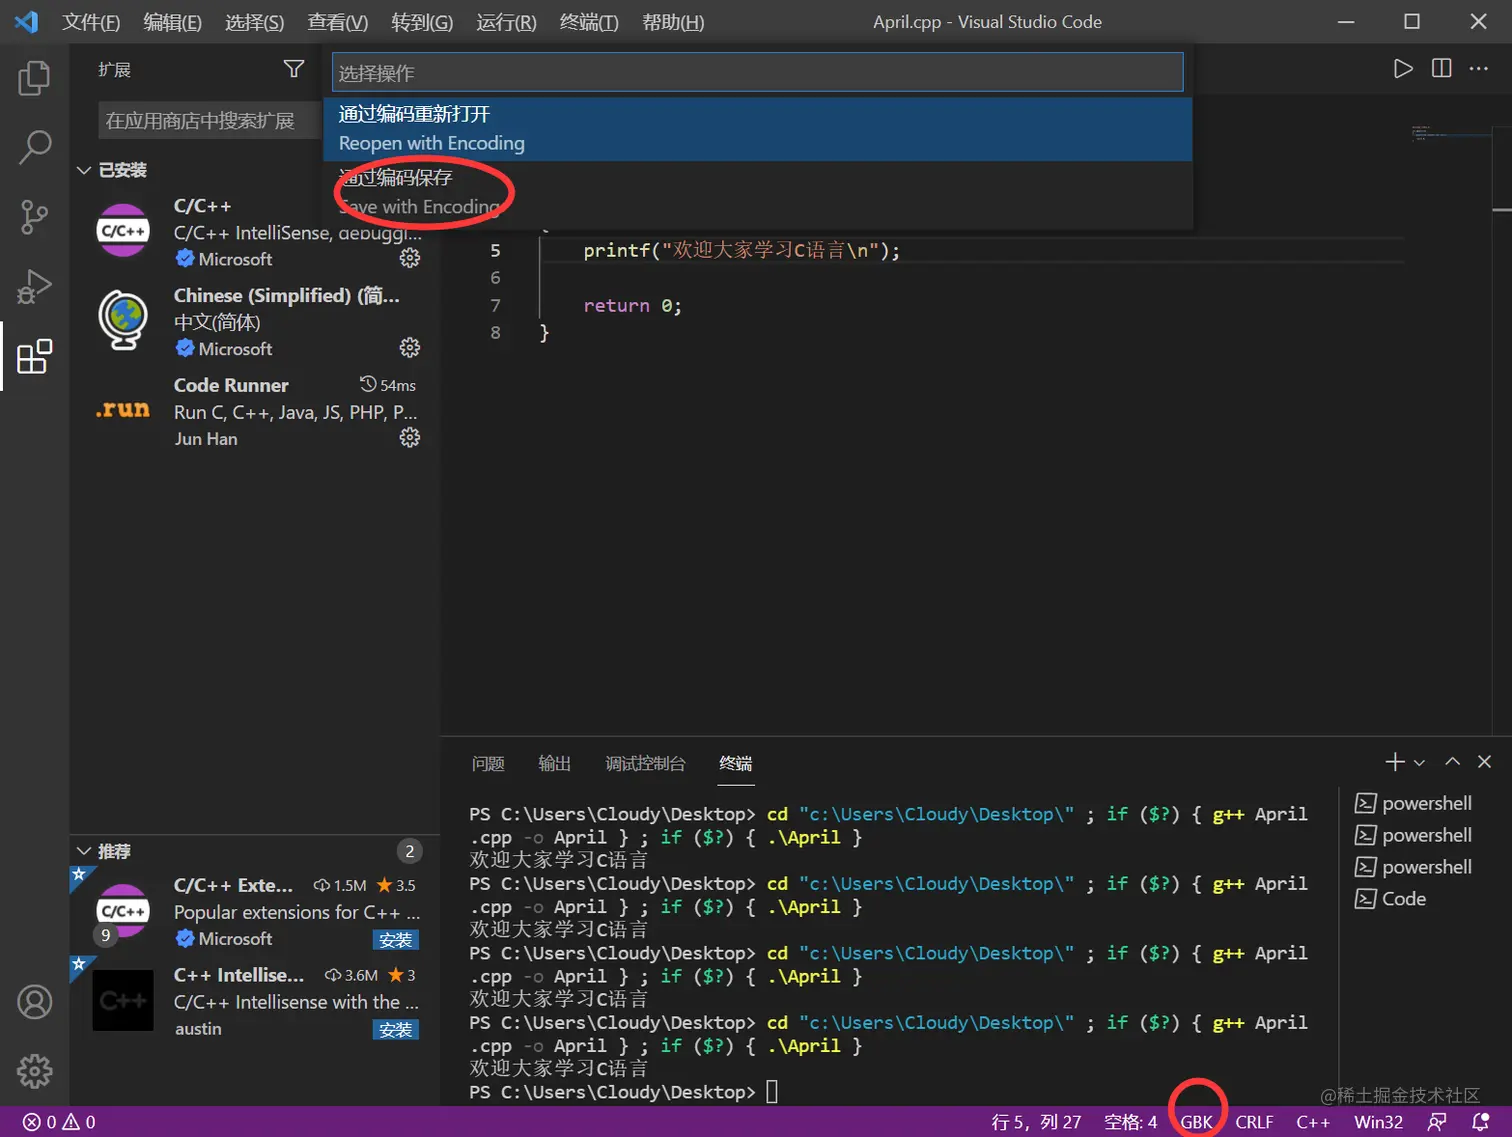The width and height of the screenshot is (1512, 1137).
Task: Click the filter extensions funnel icon
Action: [294, 69]
